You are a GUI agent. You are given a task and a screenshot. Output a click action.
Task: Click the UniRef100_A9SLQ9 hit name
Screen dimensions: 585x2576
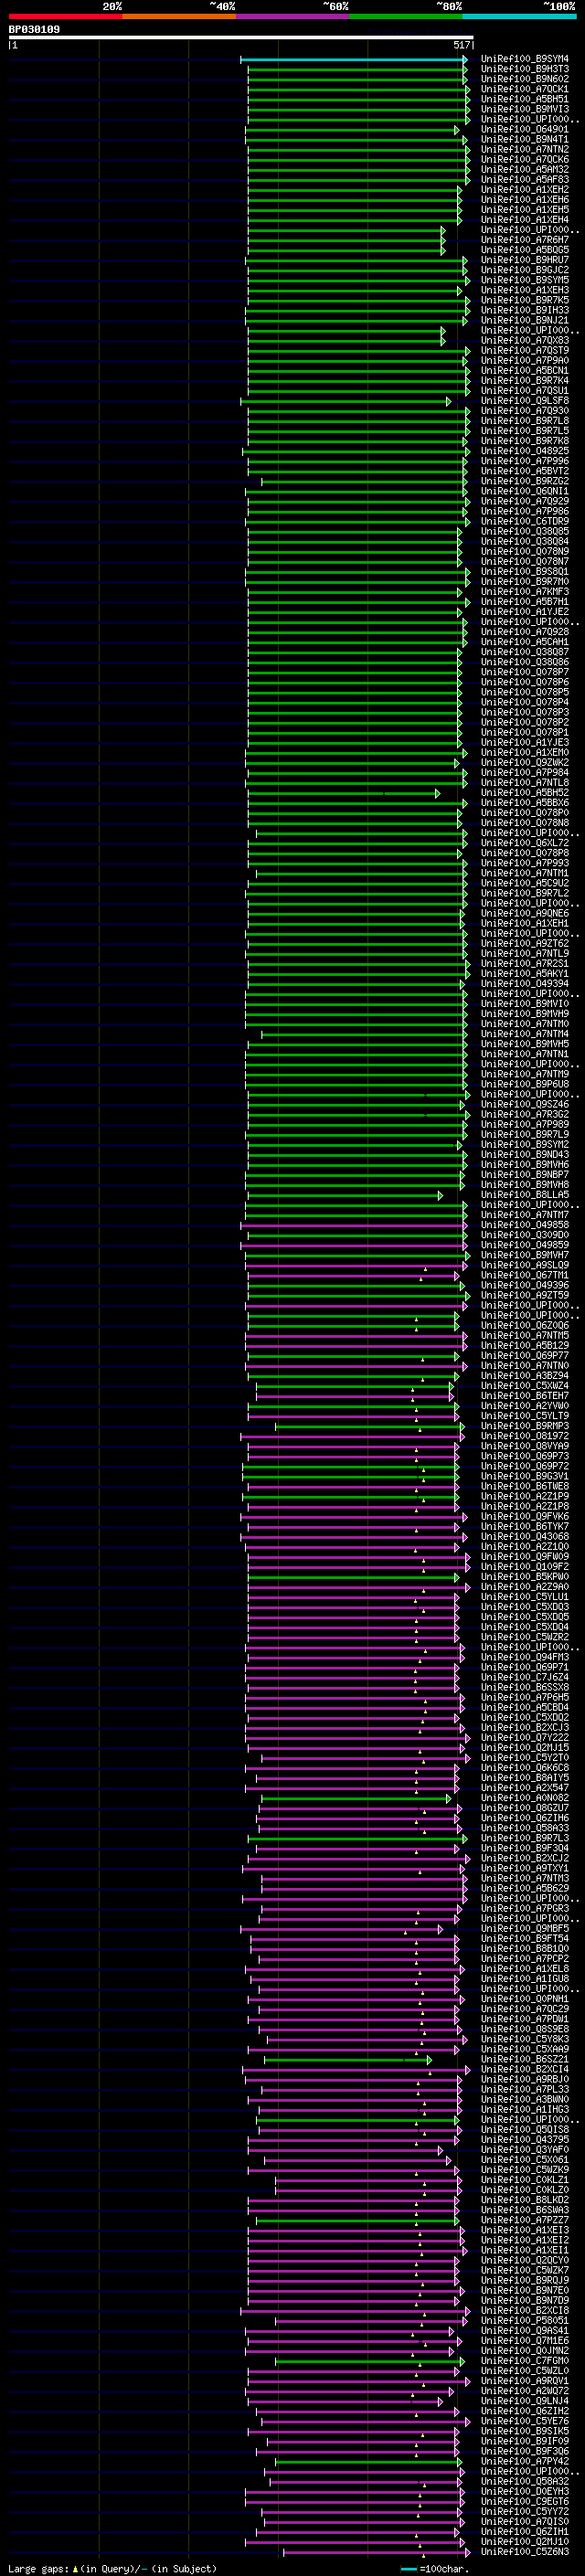tap(525, 1265)
